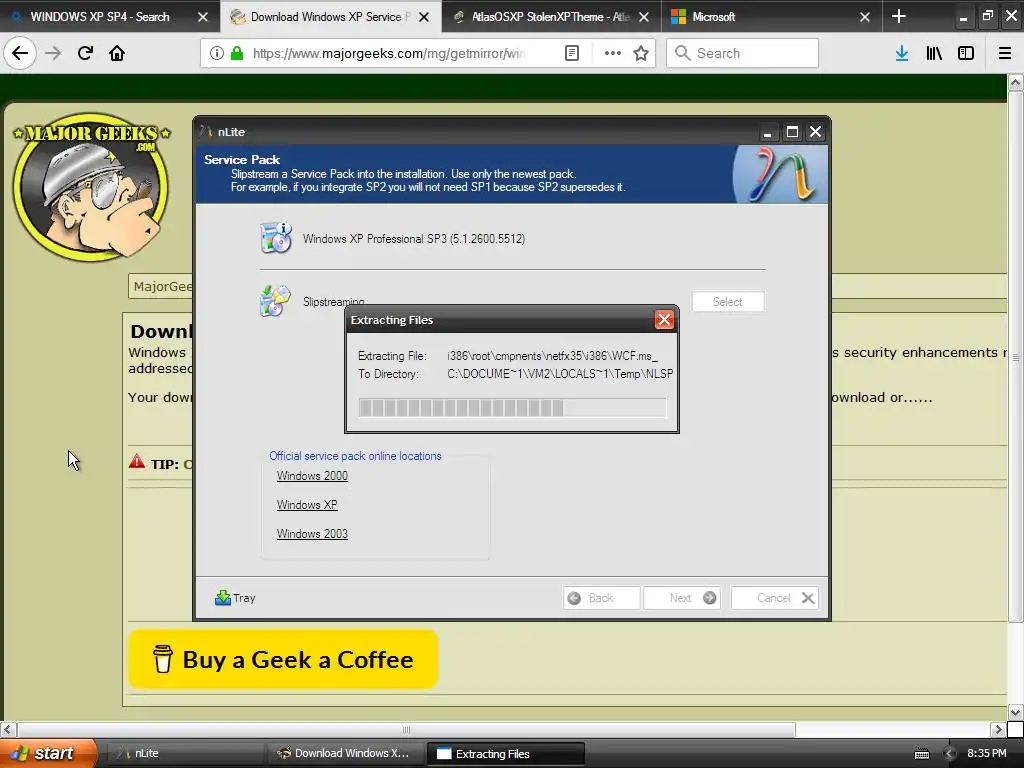Click the nLite logo in header
The width and height of the screenshot is (1024, 768).
780,174
